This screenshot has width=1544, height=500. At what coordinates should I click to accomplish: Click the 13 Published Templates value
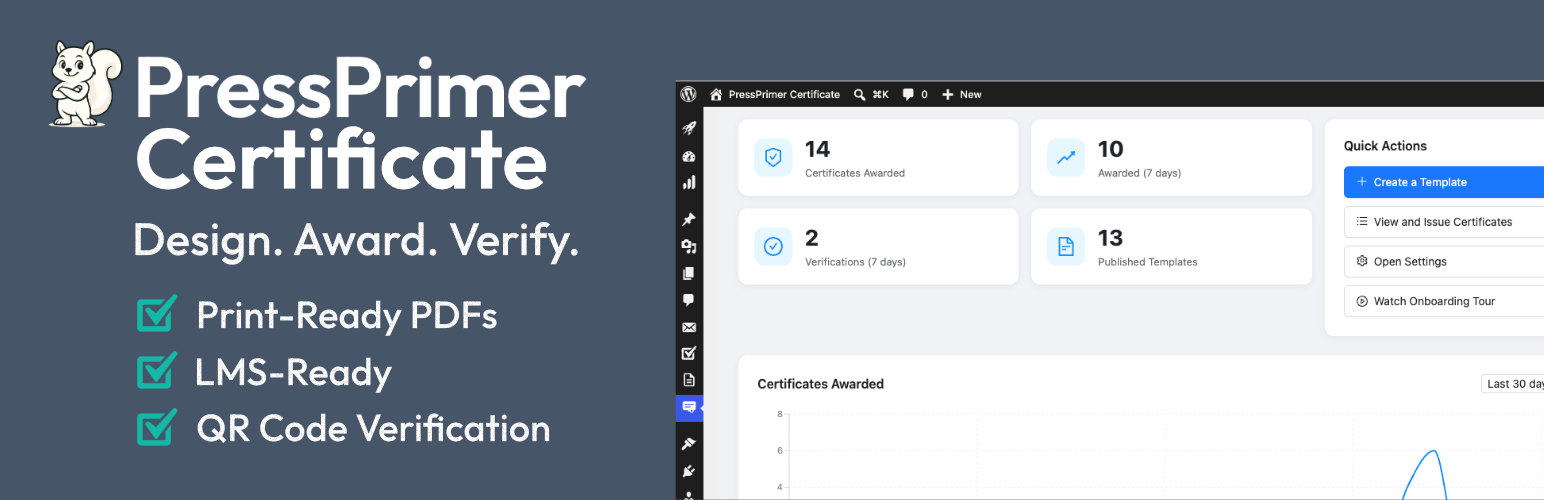1110,238
